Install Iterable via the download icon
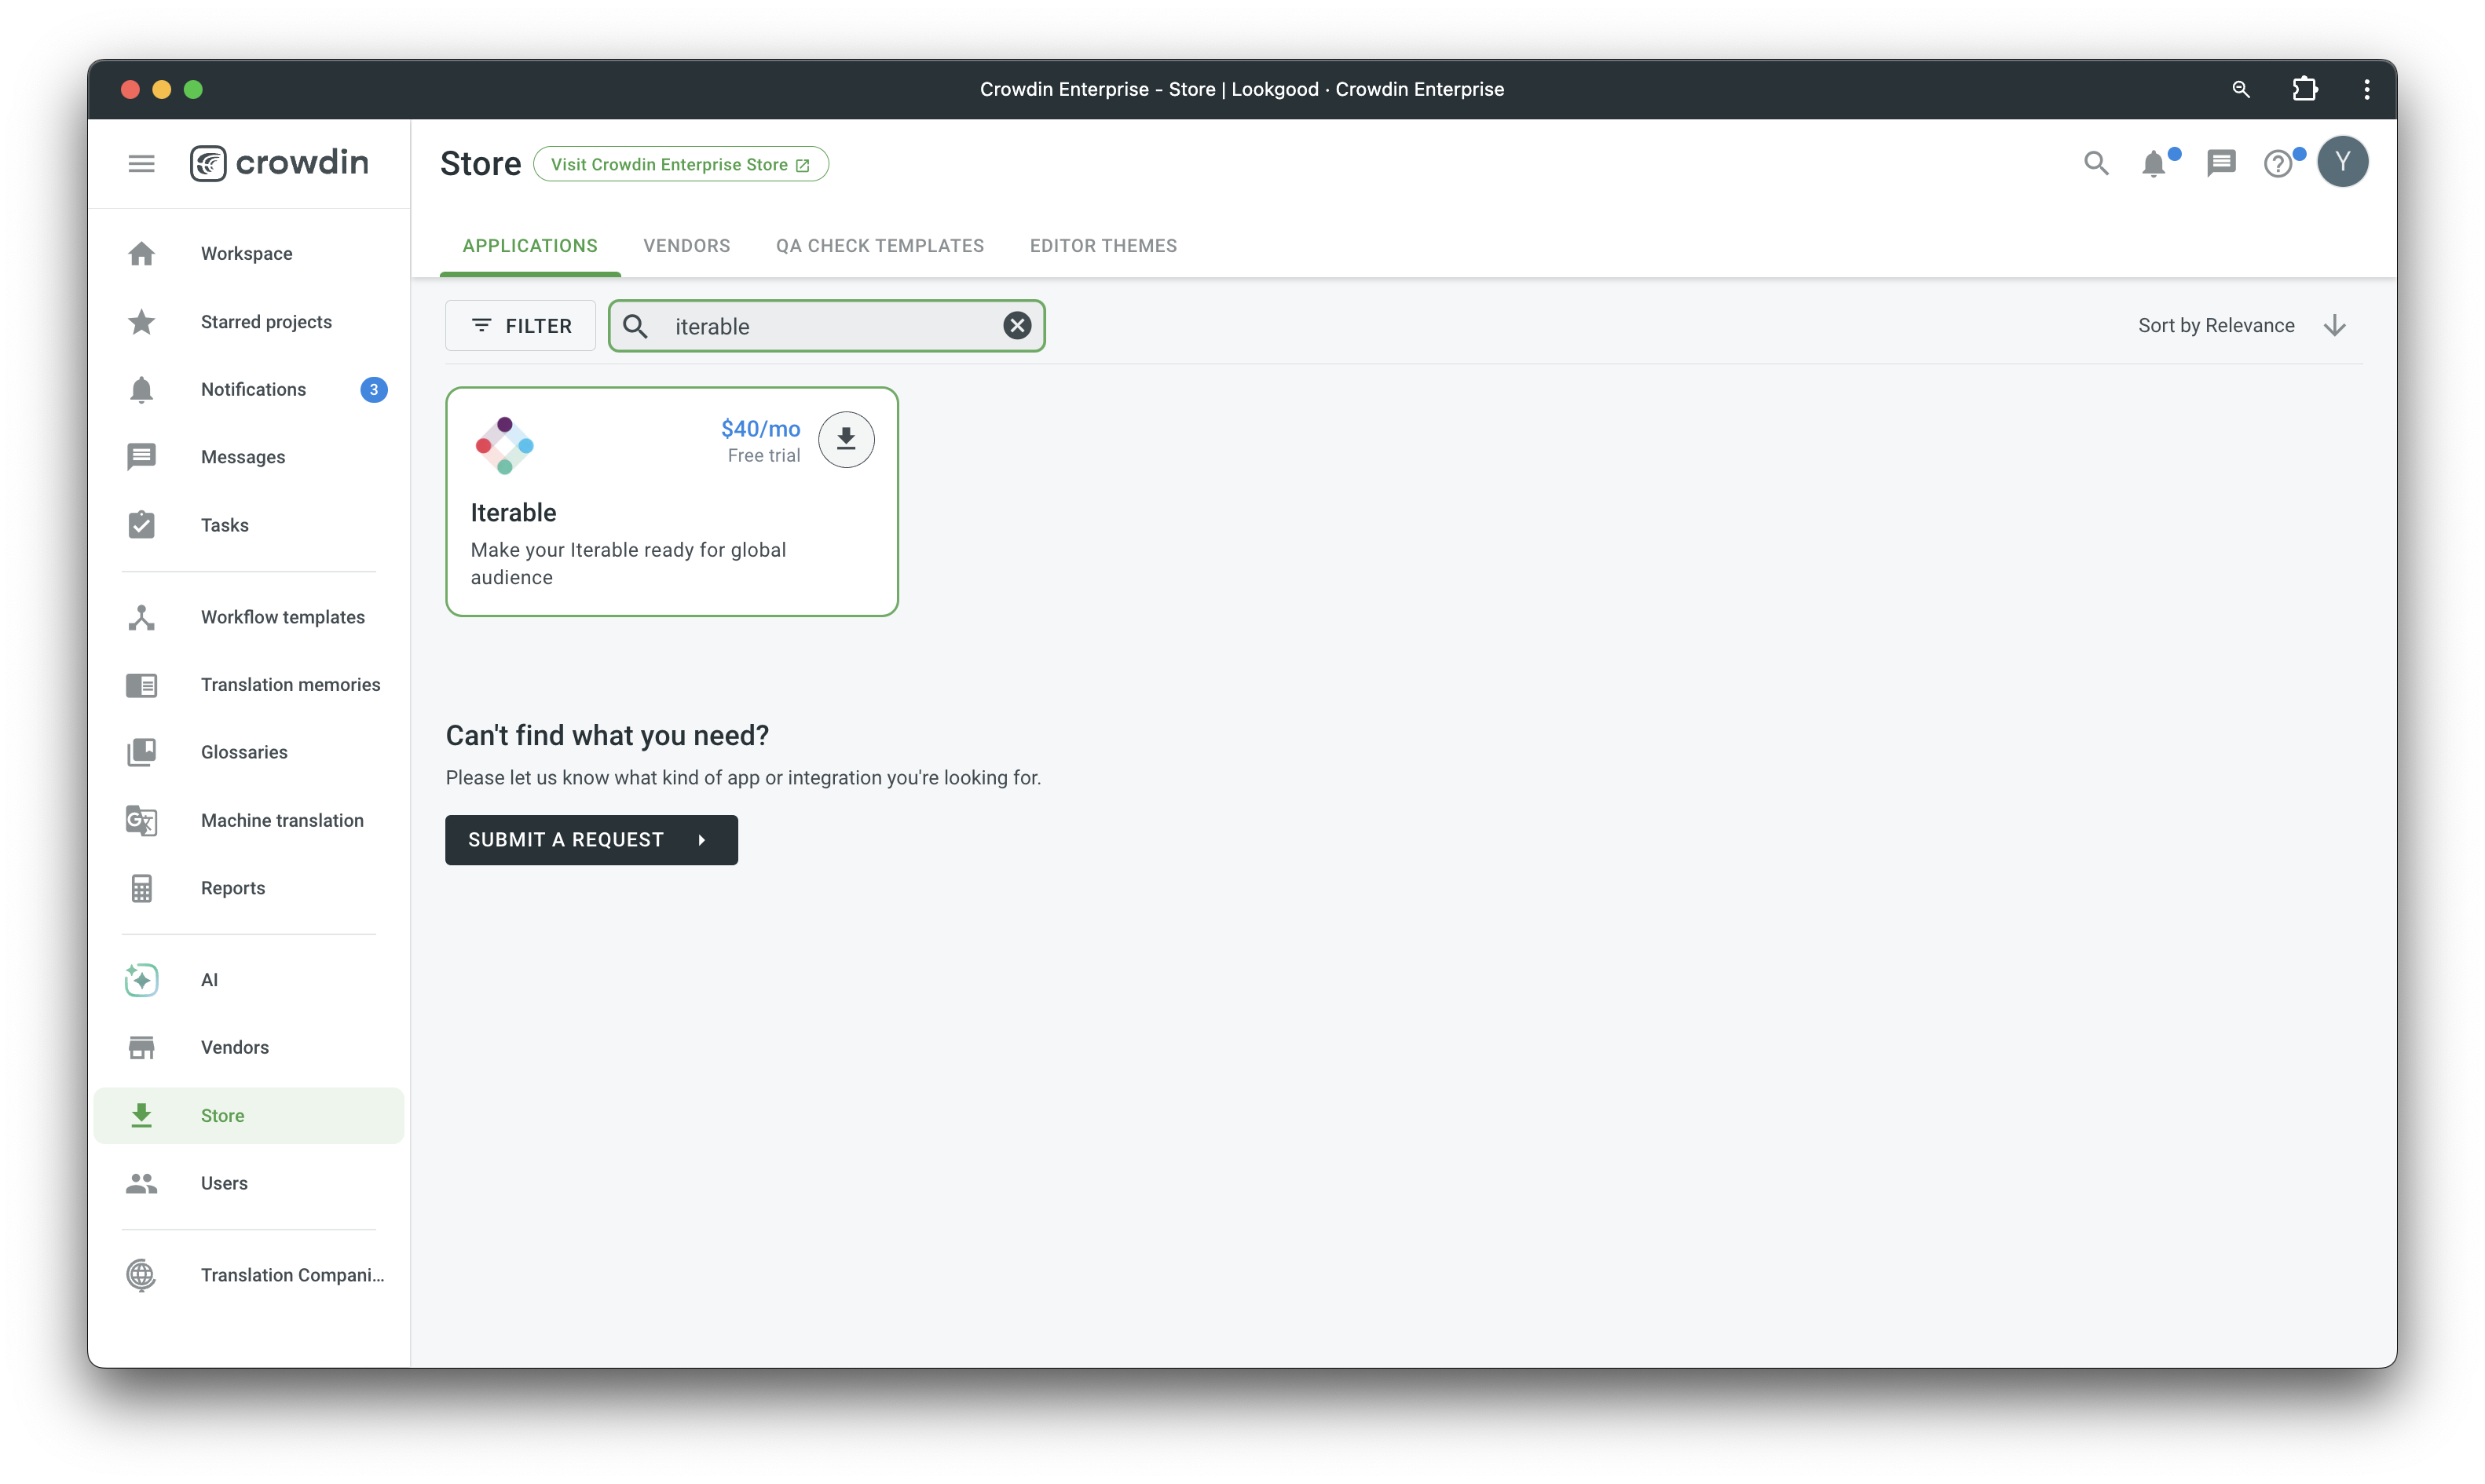2485x1484 pixels. [x=846, y=439]
